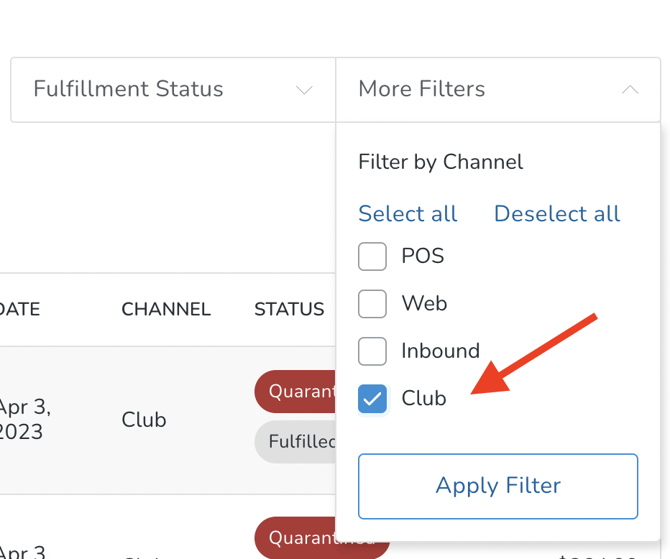This screenshot has height=559, width=670.
Task: Uncheck the Club channel checkbox
Action: [x=372, y=398]
